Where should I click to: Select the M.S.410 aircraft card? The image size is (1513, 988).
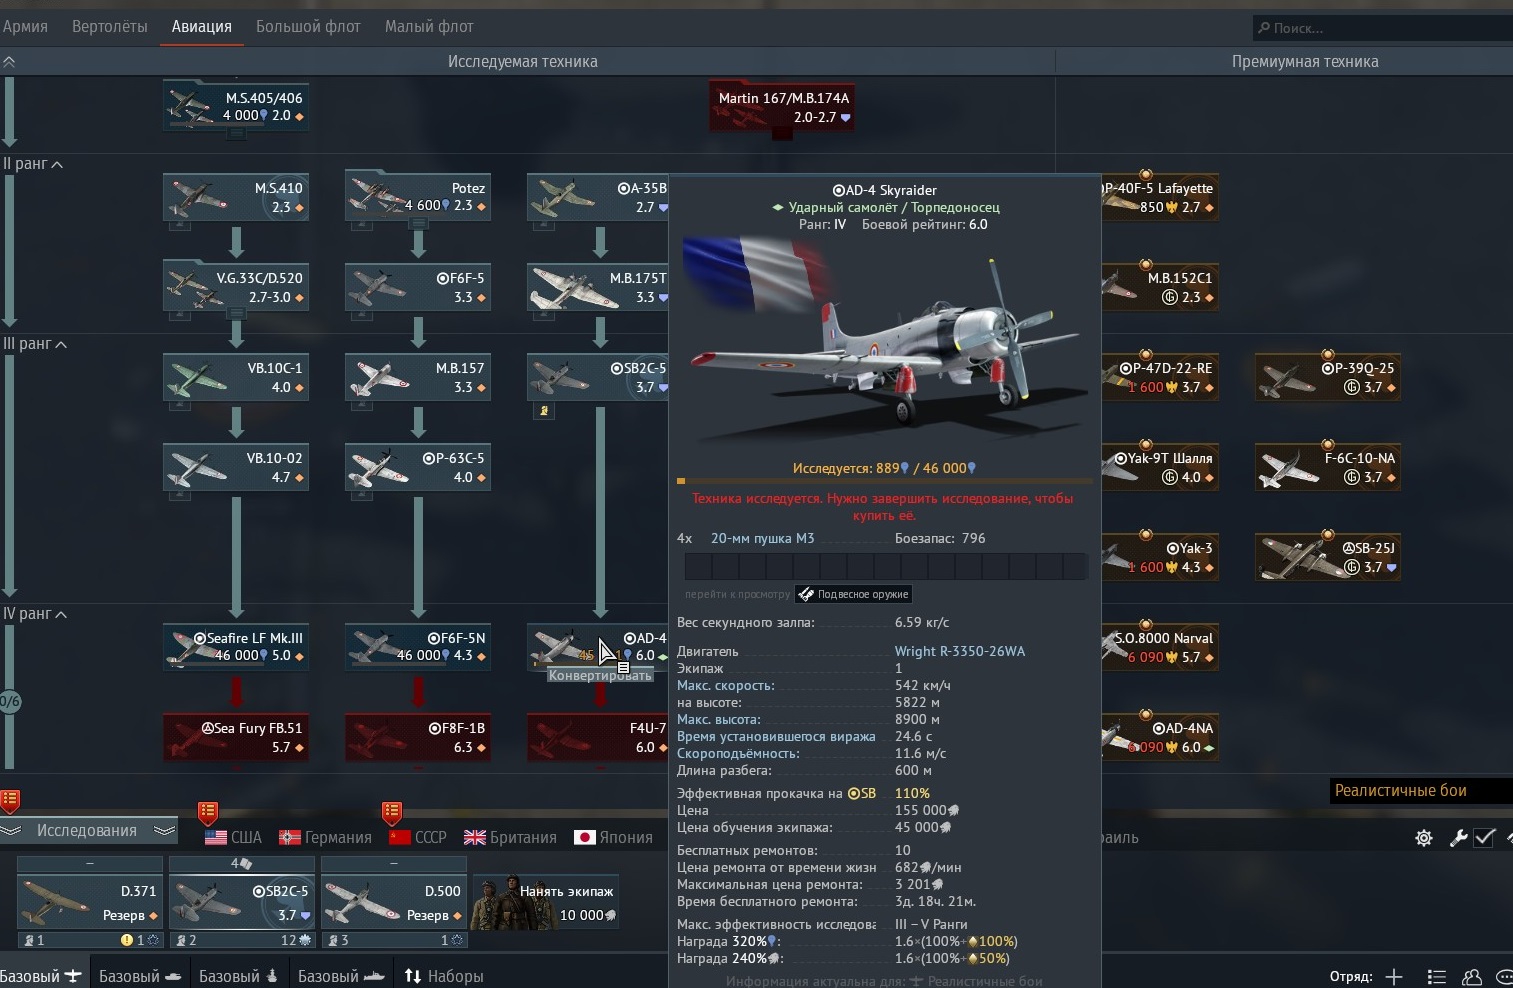pyautogui.click(x=236, y=197)
